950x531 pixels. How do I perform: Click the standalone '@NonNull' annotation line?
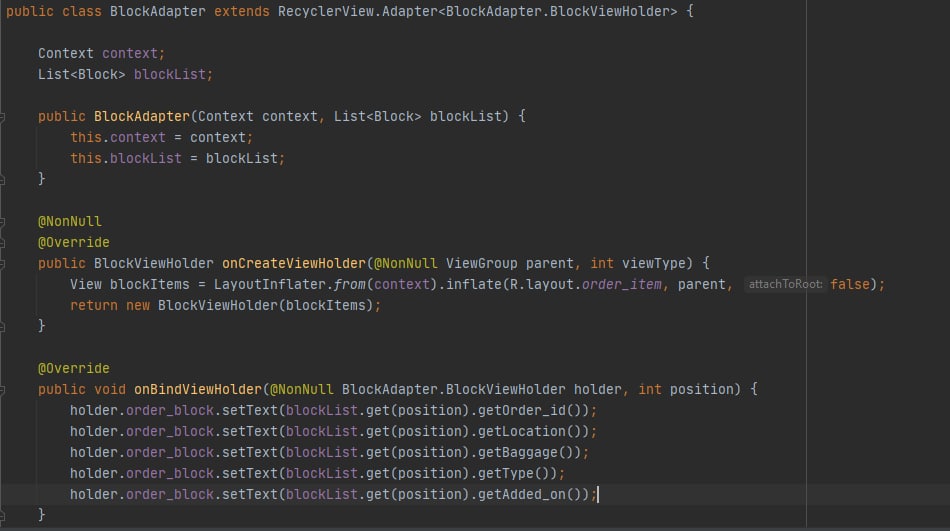70,222
